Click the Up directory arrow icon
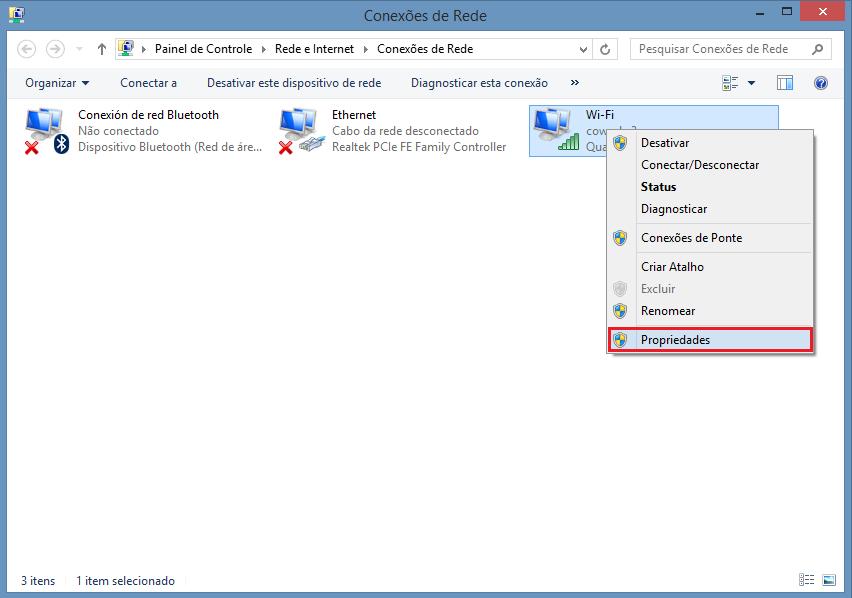852x598 pixels. 101,49
